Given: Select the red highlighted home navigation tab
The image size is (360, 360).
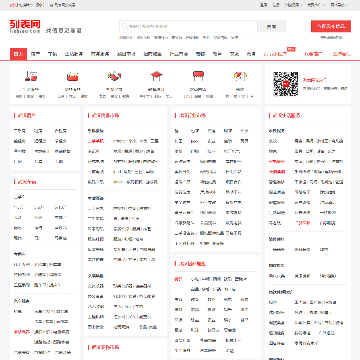Looking at the screenshot, I should [x=18, y=54].
